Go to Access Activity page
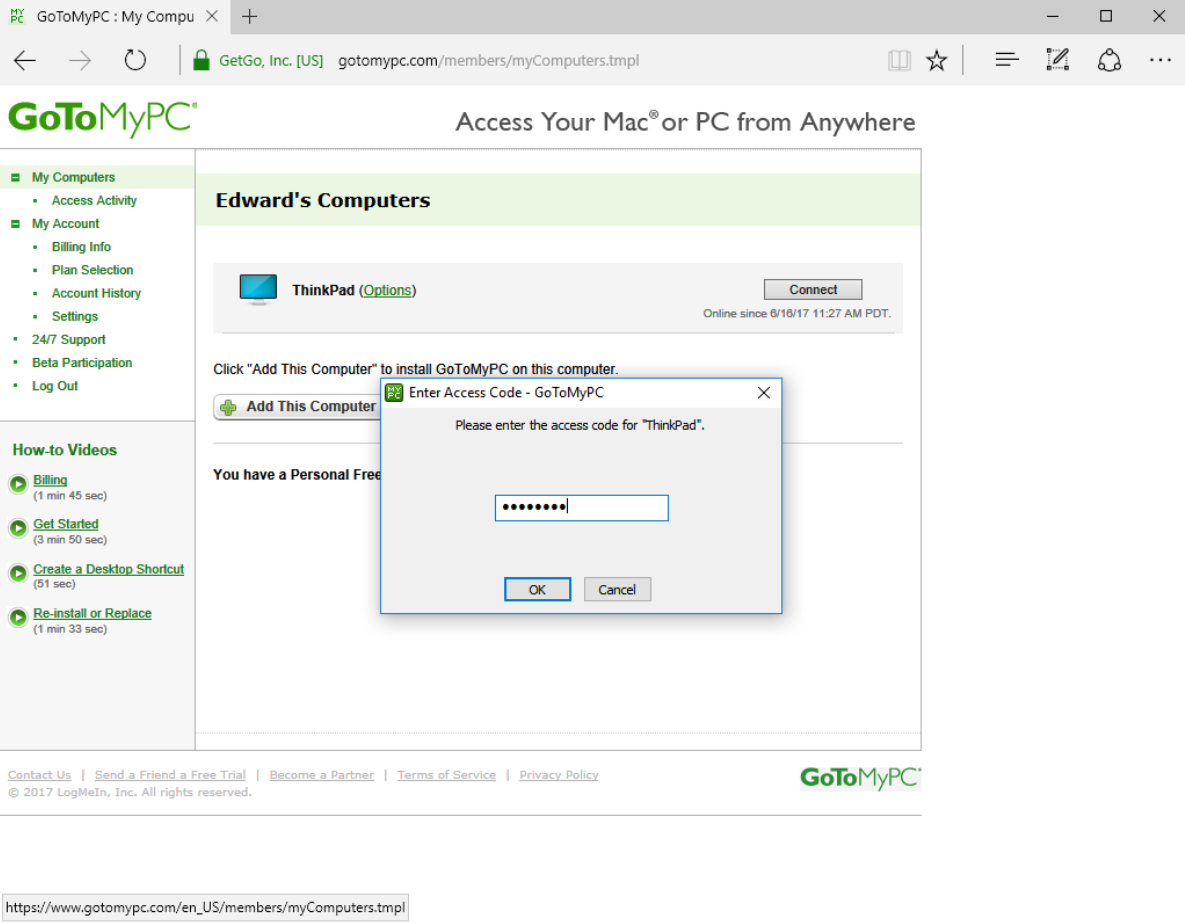 pyautogui.click(x=94, y=201)
